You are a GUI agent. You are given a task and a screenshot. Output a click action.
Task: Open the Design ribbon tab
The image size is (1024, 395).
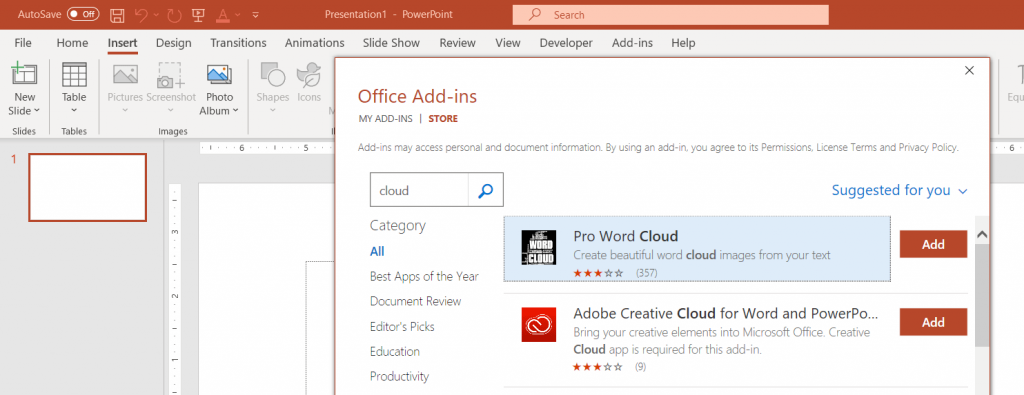point(174,43)
